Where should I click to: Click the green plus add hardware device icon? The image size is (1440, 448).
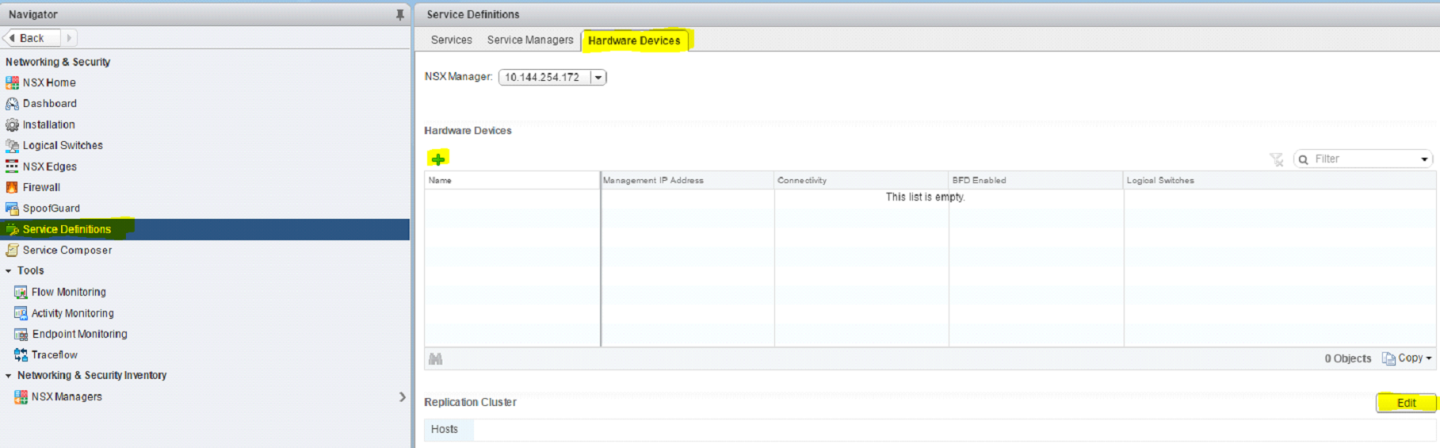[x=438, y=158]
